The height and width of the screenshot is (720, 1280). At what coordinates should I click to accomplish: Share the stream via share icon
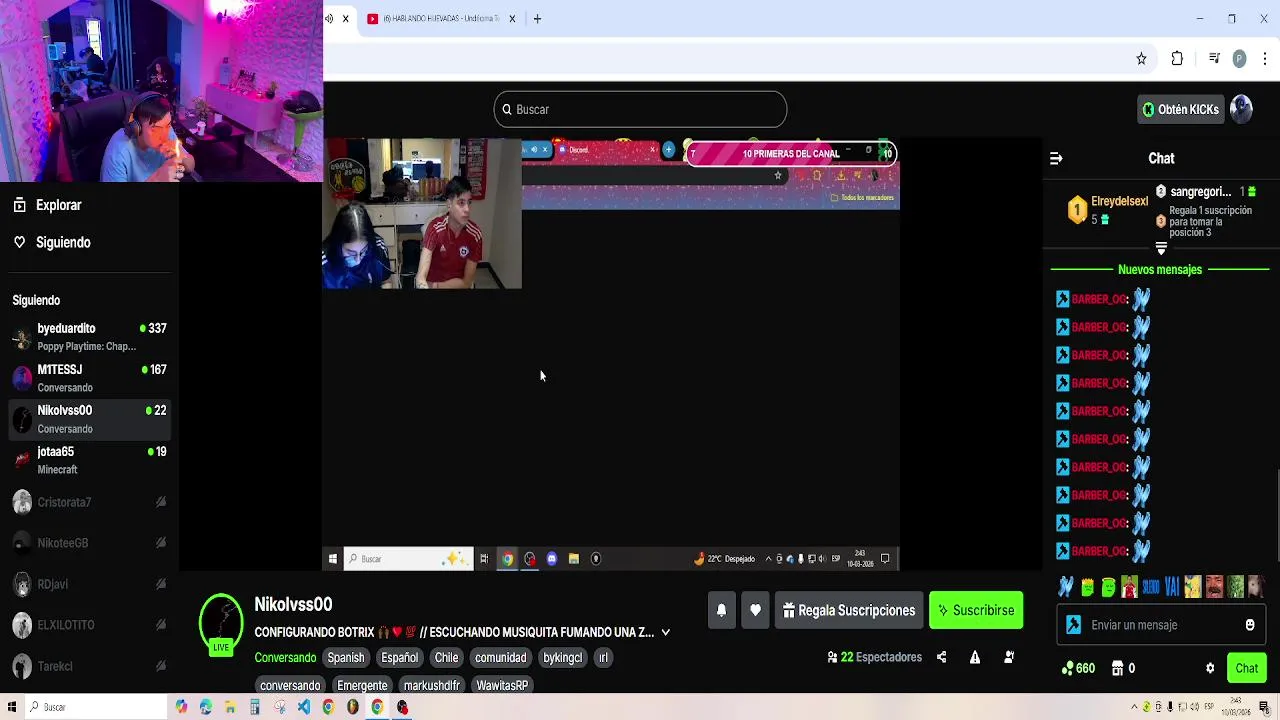(941, 657)
